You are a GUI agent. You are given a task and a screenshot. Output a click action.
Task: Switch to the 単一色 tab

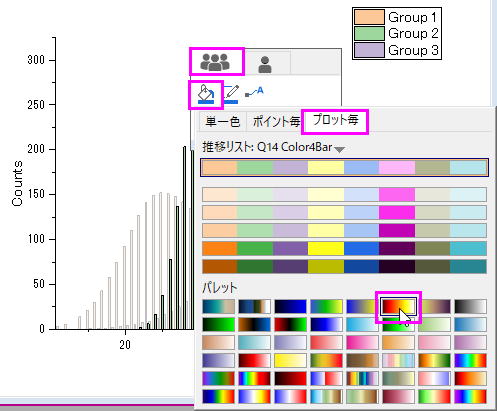coord(222,121)
